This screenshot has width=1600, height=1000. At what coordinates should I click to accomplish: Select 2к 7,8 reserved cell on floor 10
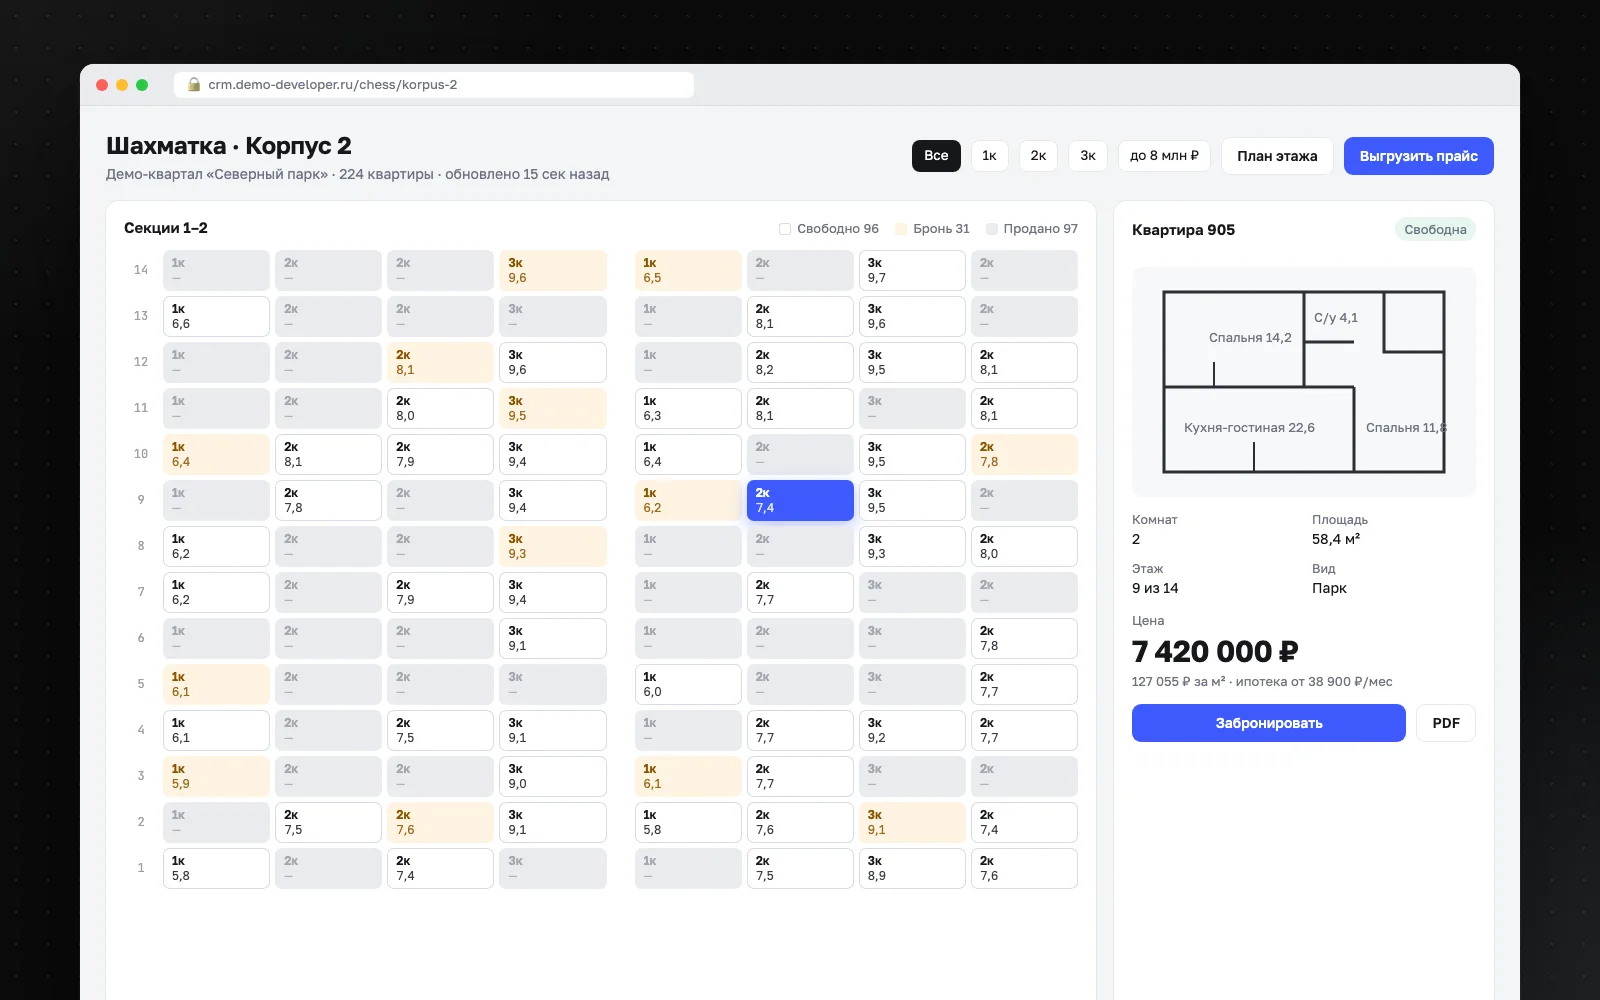[x=1024, y=454]
